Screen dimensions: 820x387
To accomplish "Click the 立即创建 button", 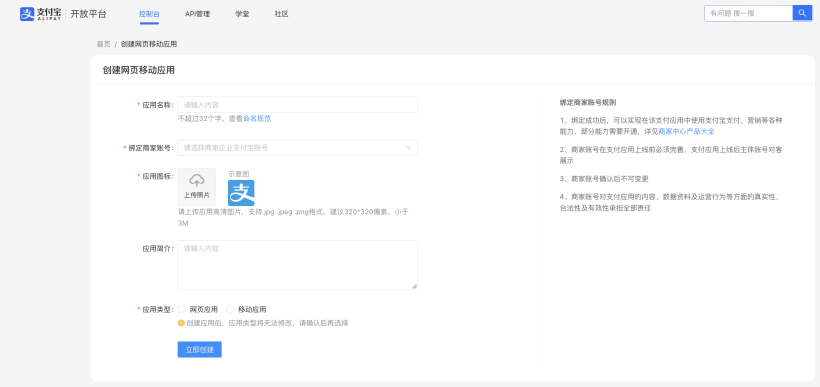I will pyautogui.click(x=200, y=349).
